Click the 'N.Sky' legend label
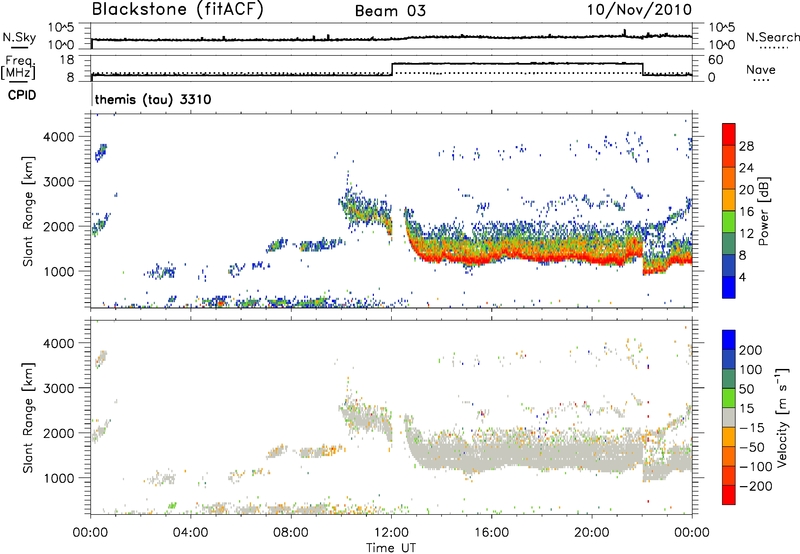 click(19, 37)
